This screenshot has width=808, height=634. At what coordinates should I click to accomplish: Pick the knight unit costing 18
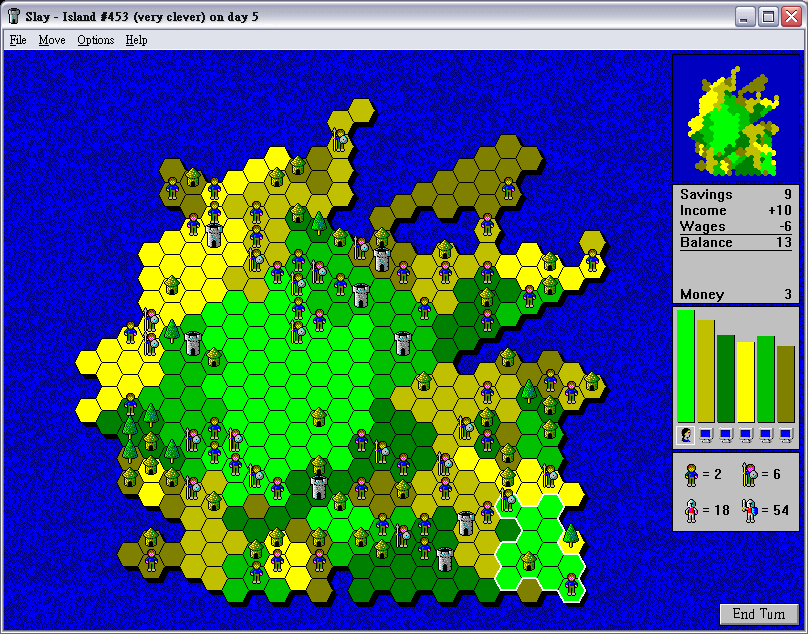point(691,511)
